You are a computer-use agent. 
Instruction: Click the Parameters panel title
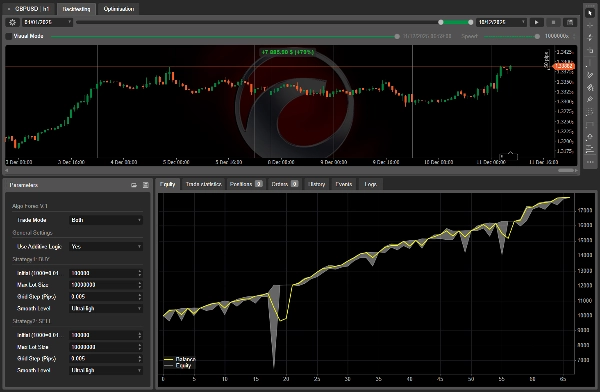click(24, 185)
